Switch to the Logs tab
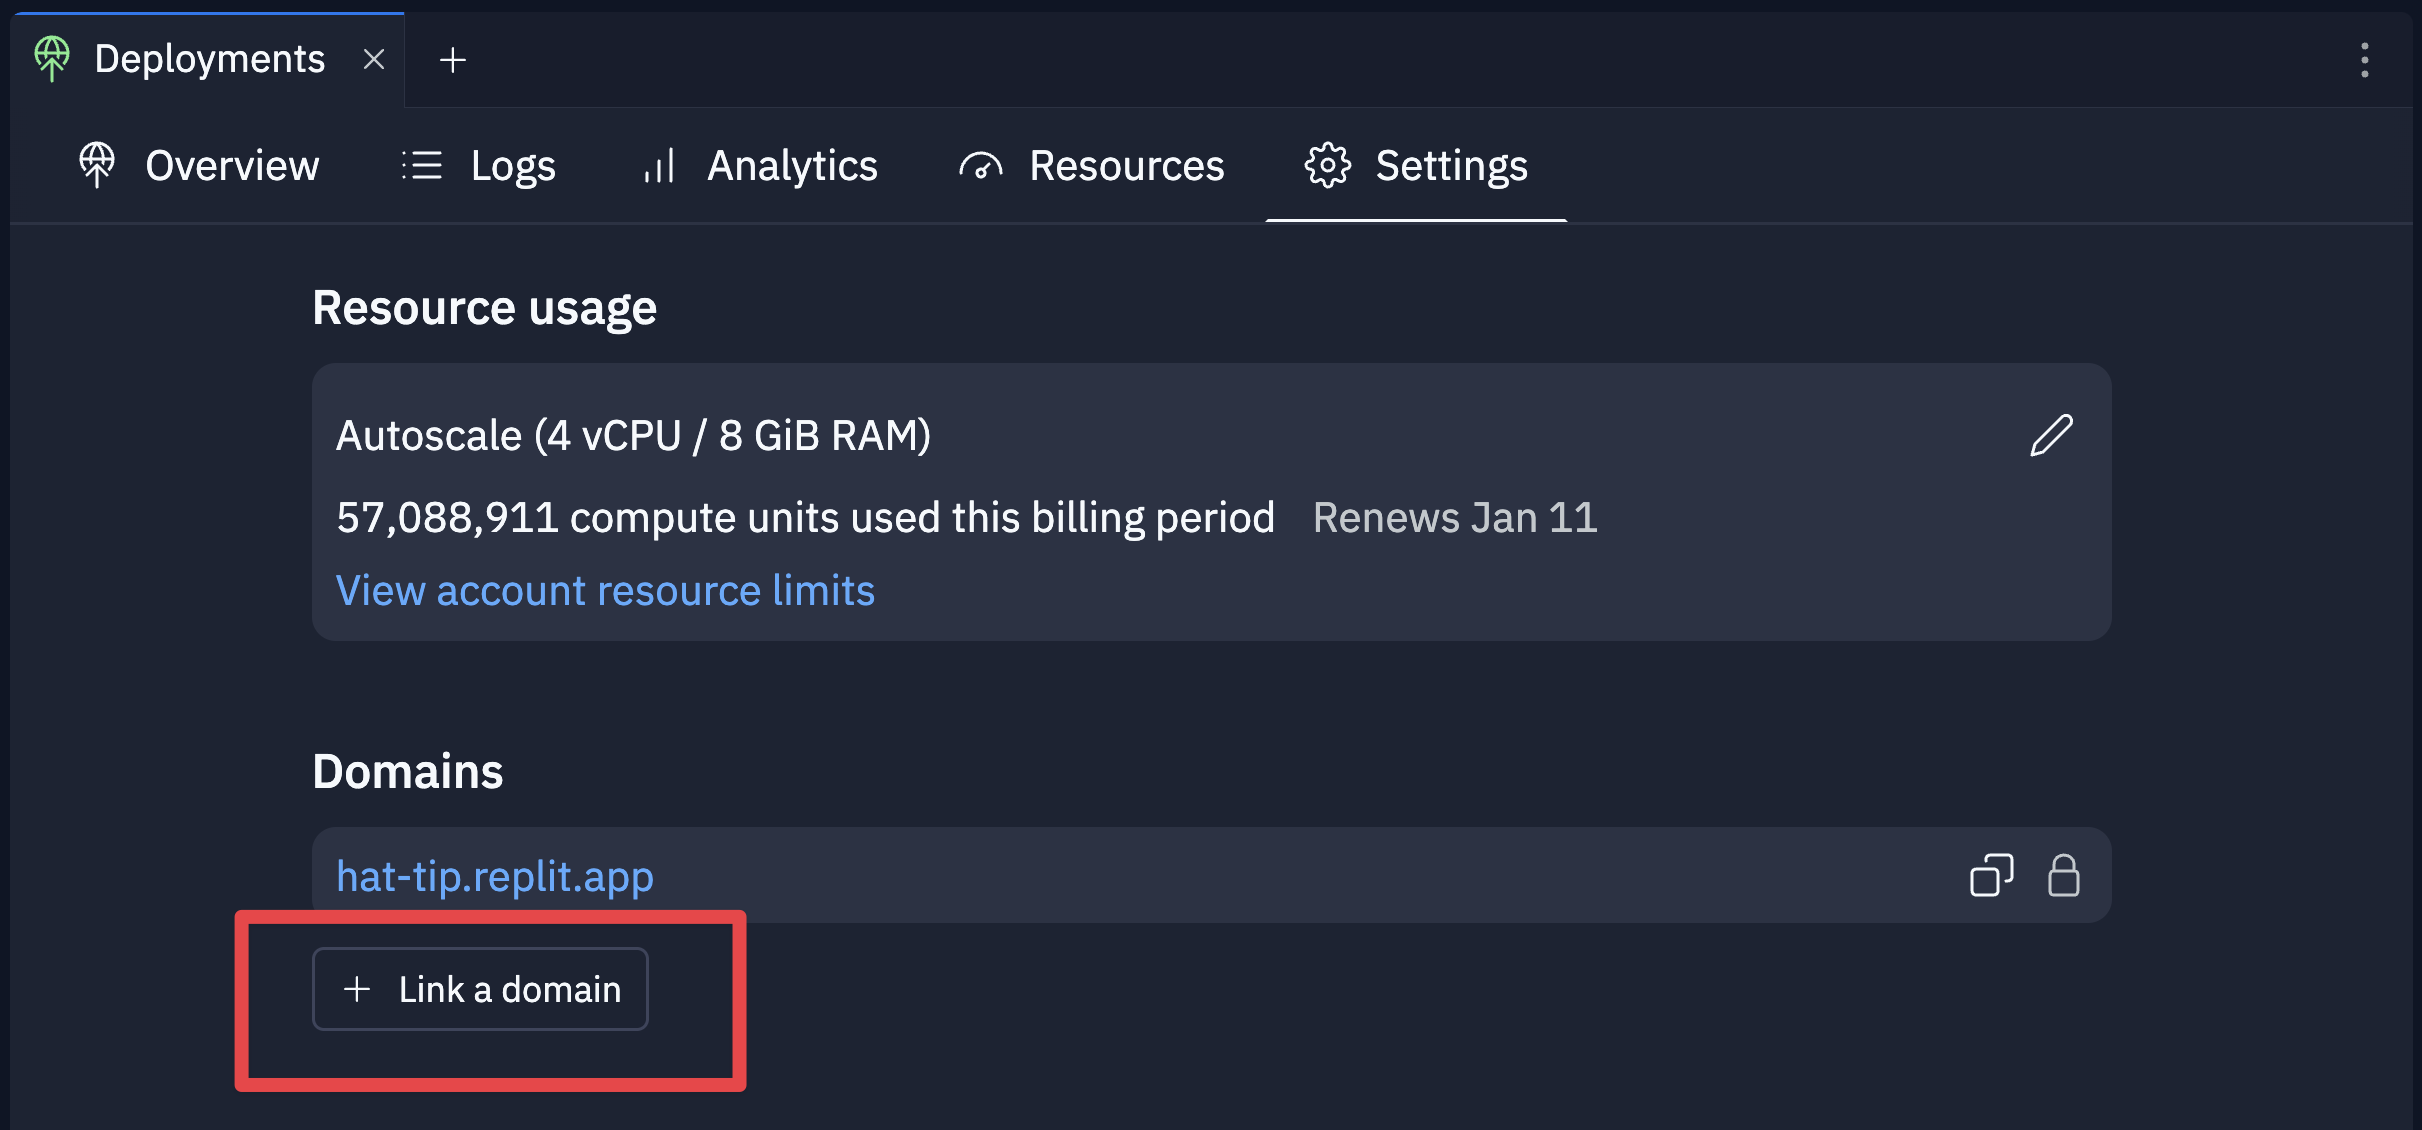Screen dimensions: 2422x1130 pos(478,166)
